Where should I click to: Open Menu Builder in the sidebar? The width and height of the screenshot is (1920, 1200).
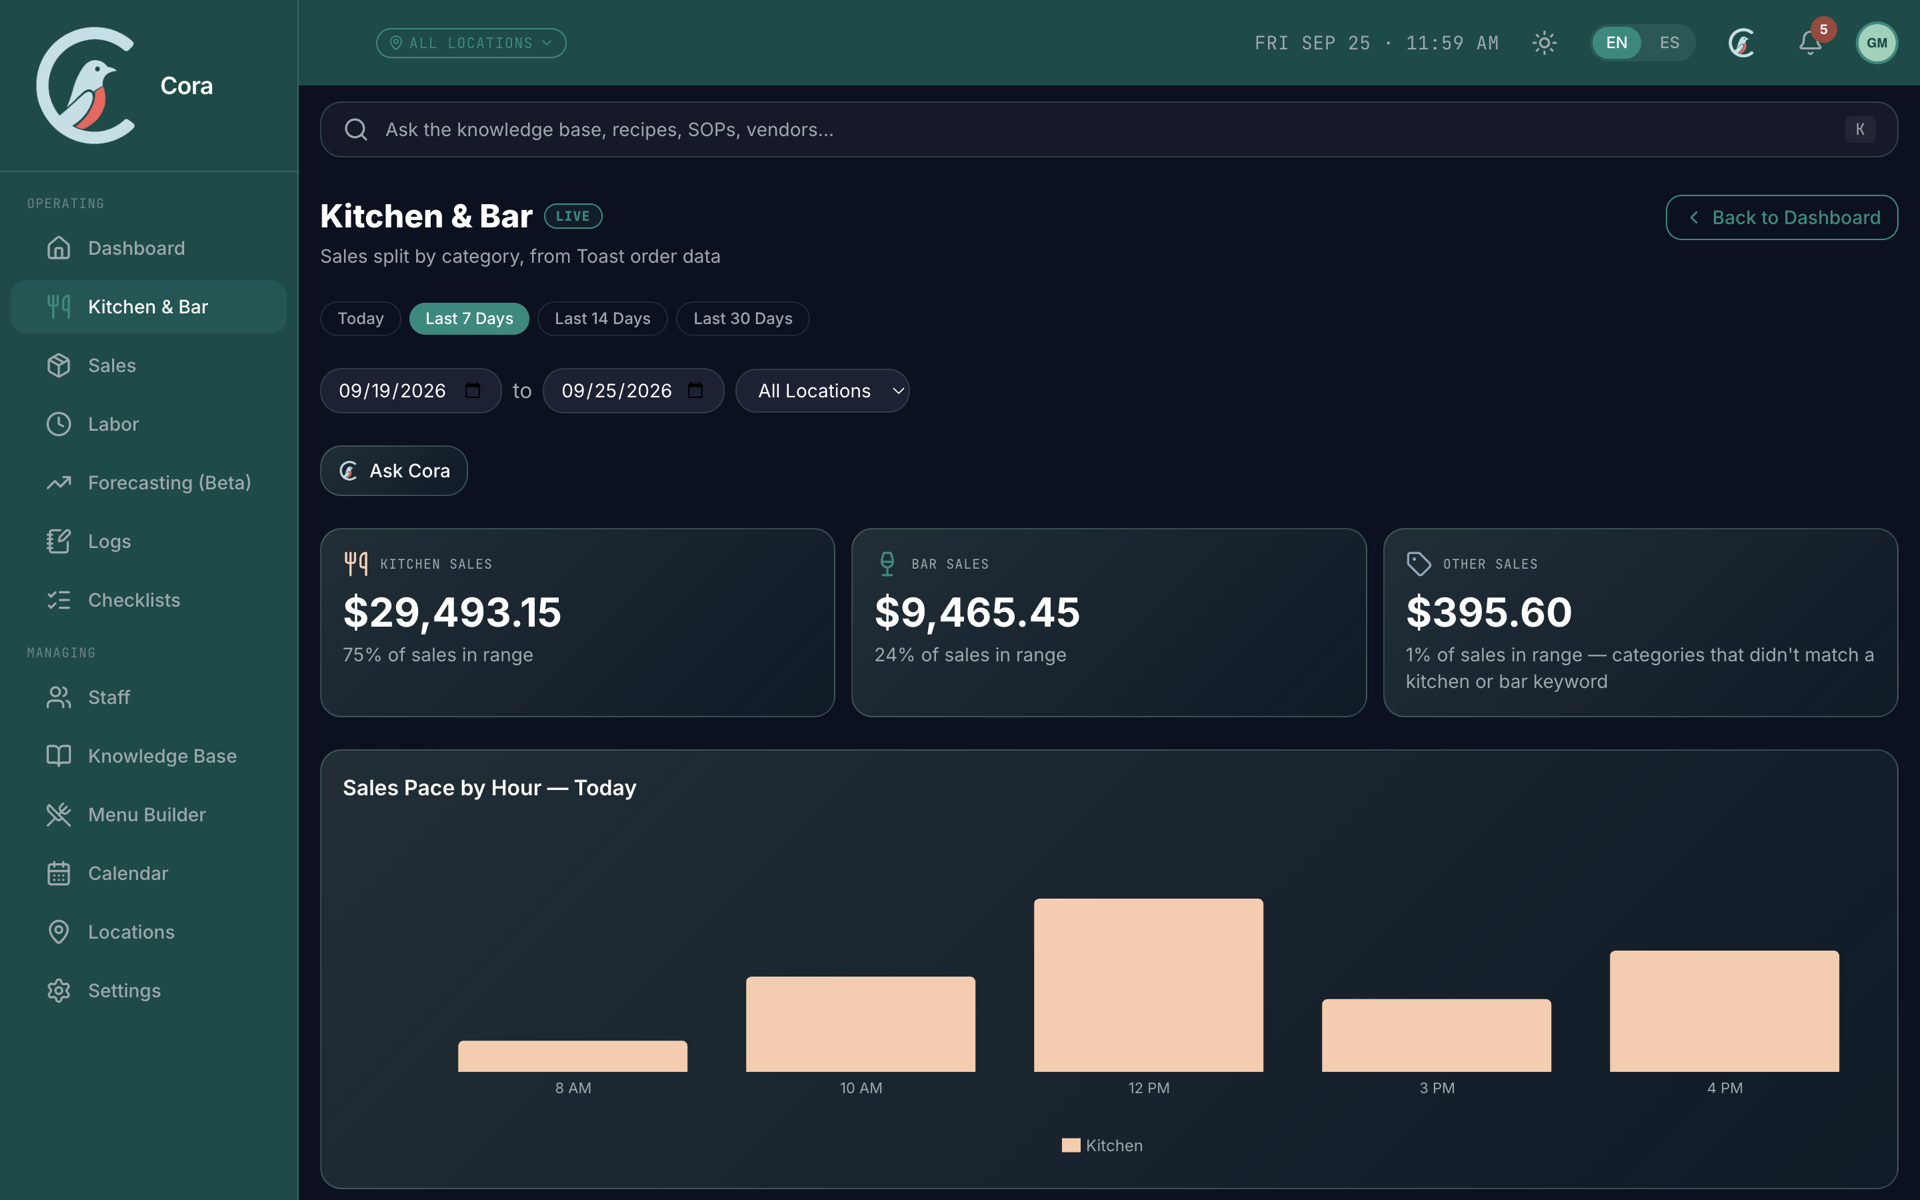pyautogui.click(x=148, y=815)
